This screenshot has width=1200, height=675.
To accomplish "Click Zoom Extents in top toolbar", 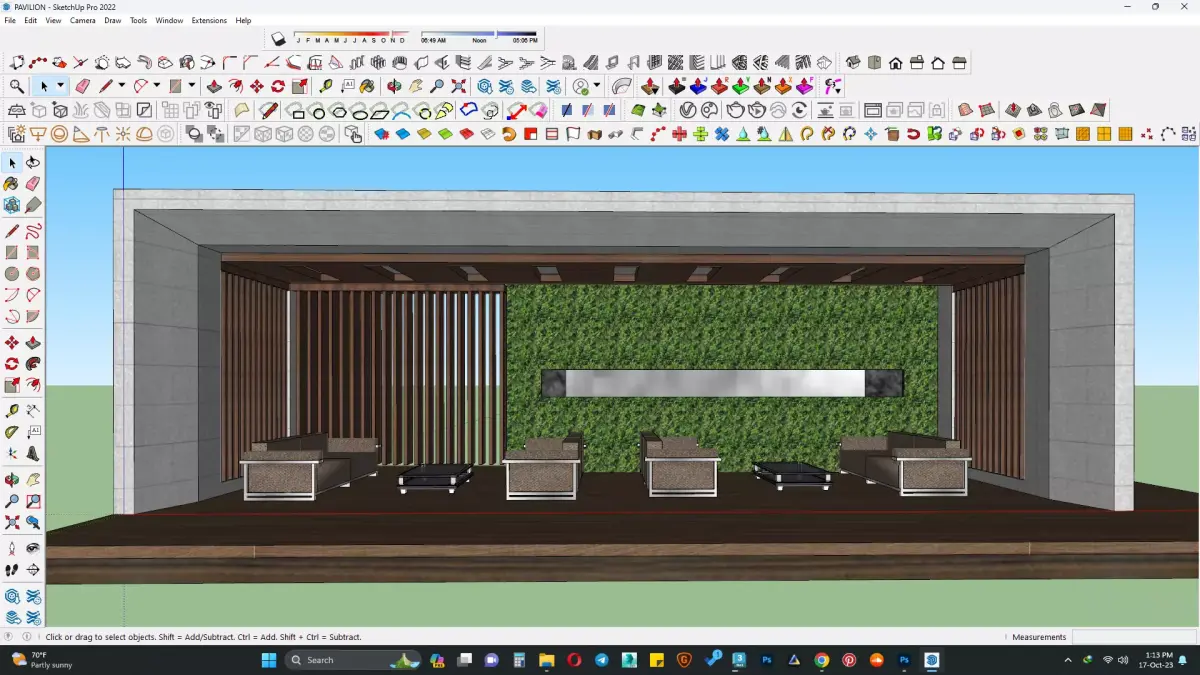I will pyautogui.click(x=458, y=86).
